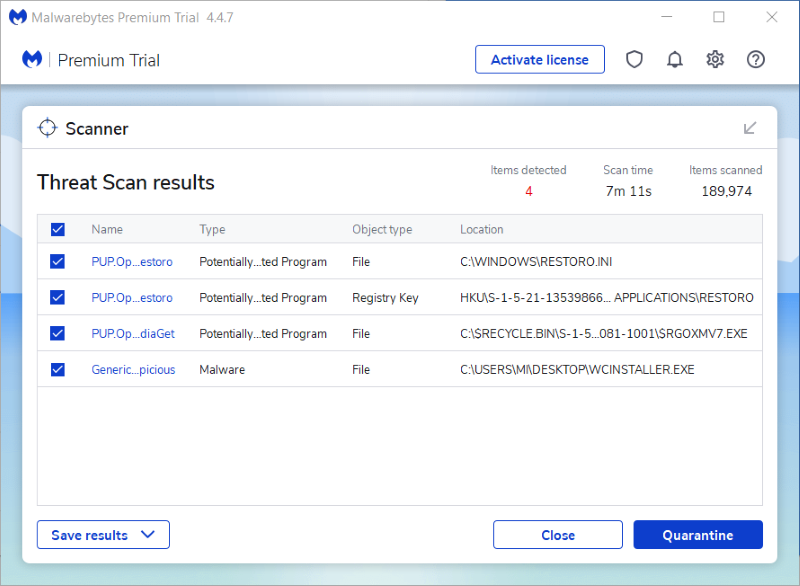Viewport: 800px width, 586px height.
Task: Collapse the Scanner panel with arrow icon
Action: coord(750,128)
